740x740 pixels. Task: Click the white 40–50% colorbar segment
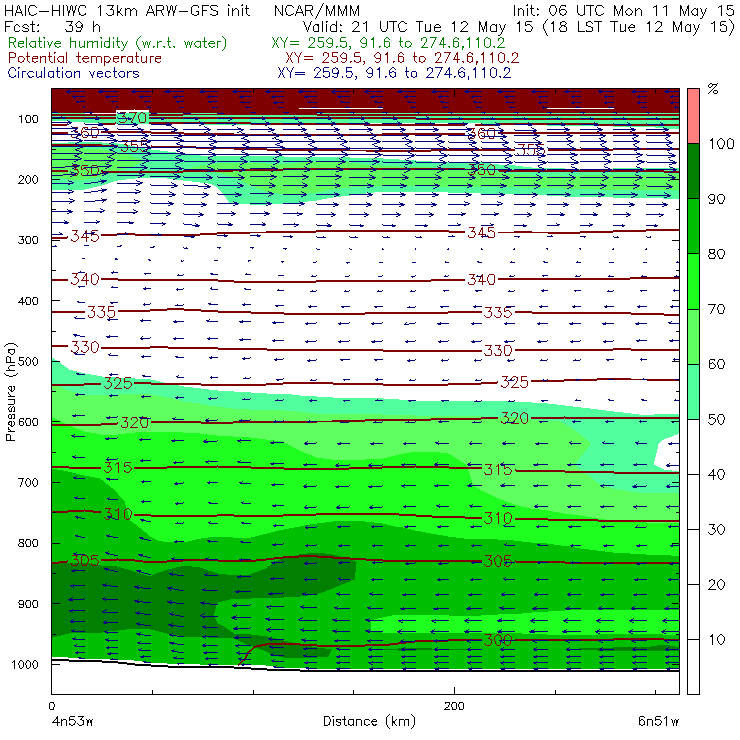pyautogui.click(x=693, y=446)
